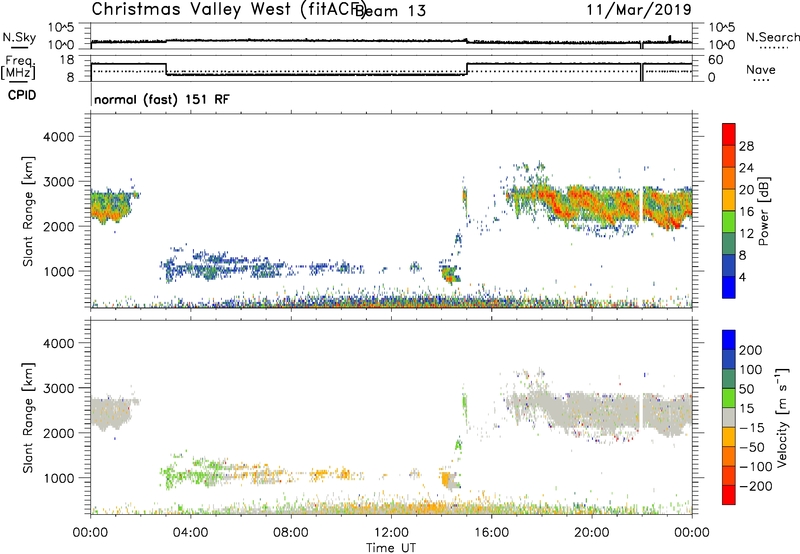Click the "200" positive velocity colorbar label
Image resolution: width=800 pixels, height=554 pixels.
751,350
